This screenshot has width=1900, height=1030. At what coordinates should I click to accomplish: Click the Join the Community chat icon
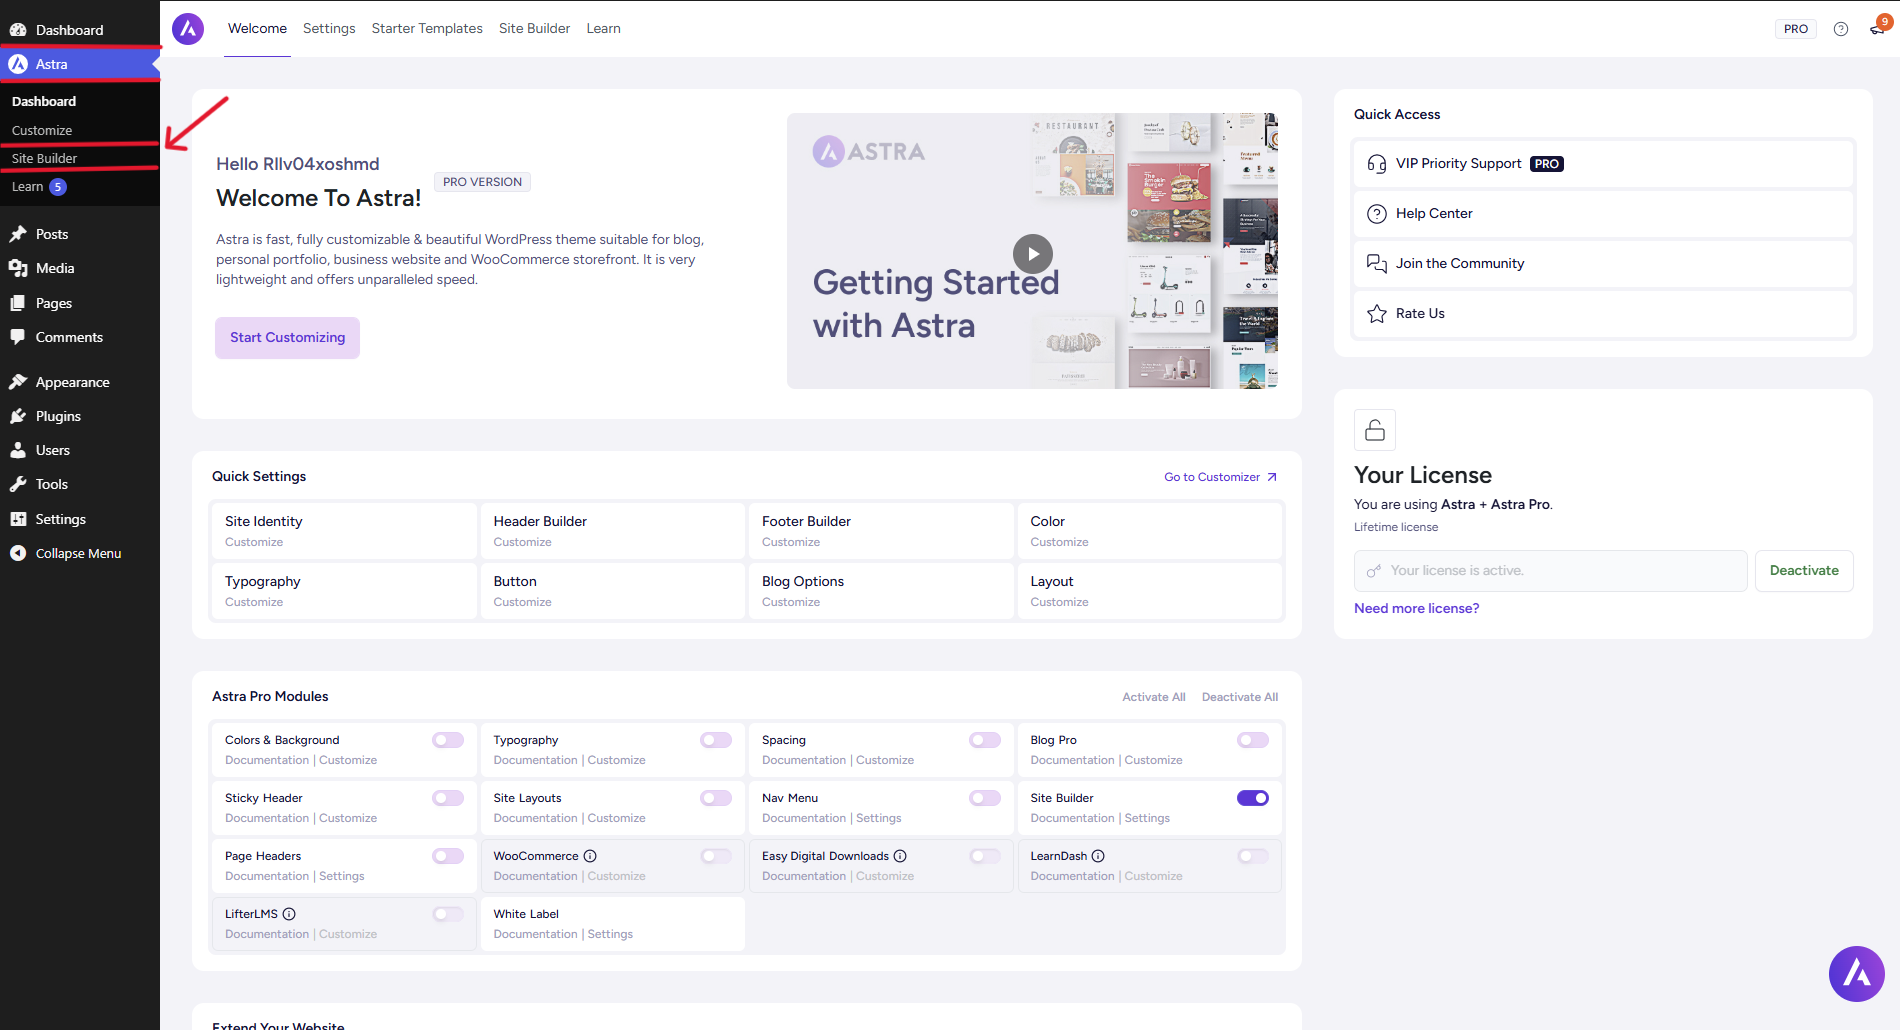point(1377,264)
